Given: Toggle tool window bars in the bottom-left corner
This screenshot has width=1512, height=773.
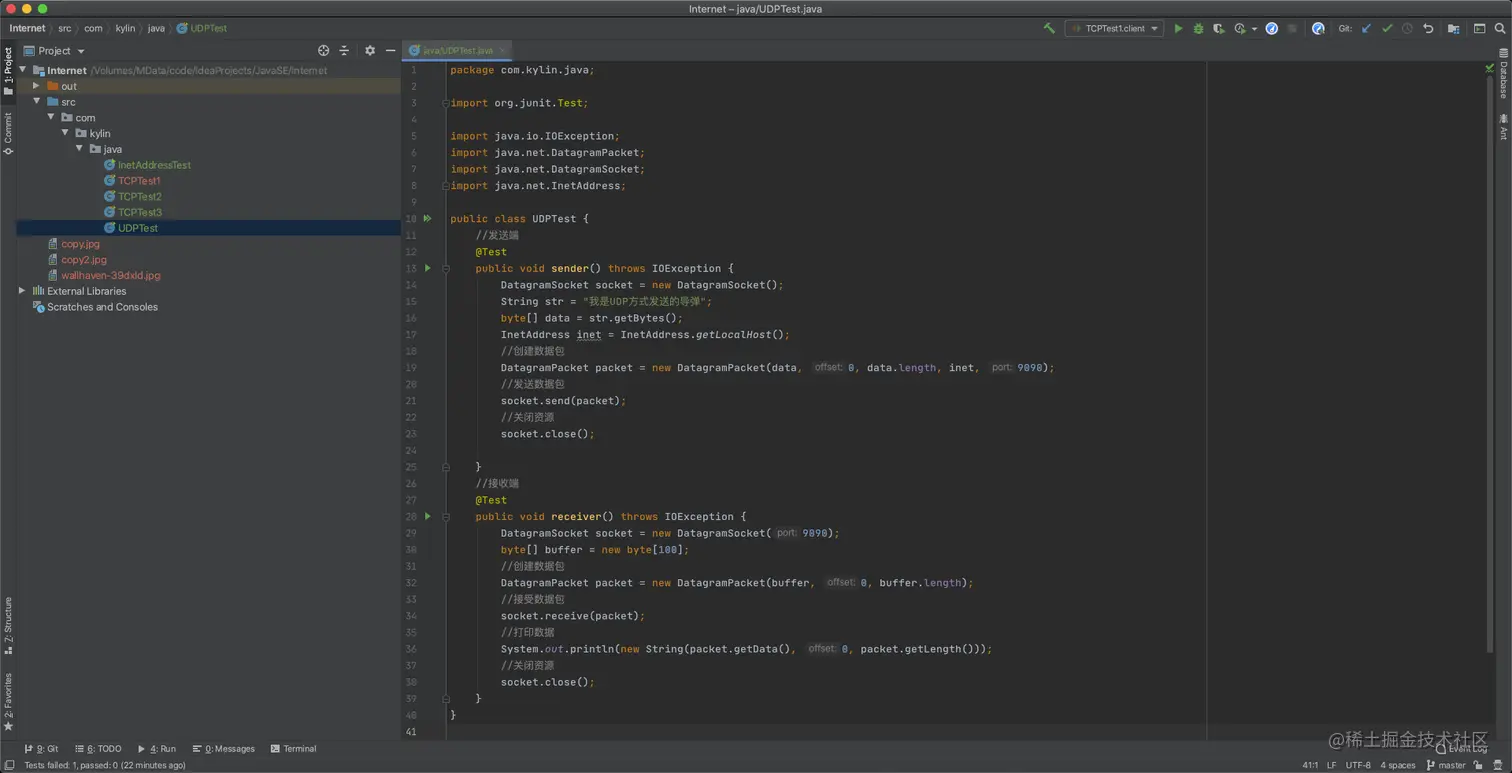Looking at the screenshot, I should (x=8, y=765).
